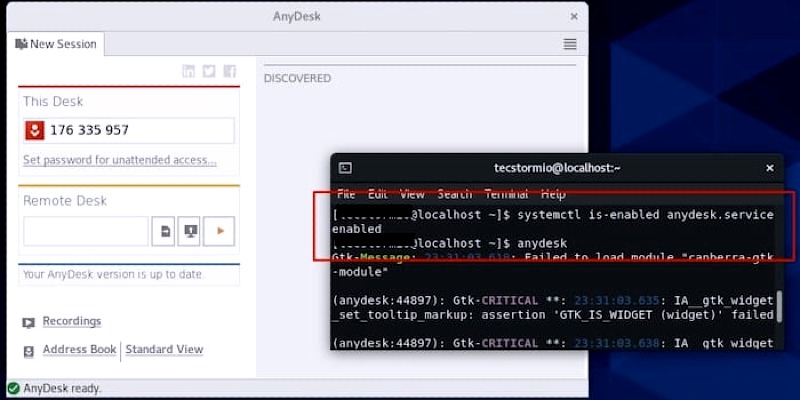Viewport: 800px width, 400px height.
Task: Open the terminal File menu
Action: (346, 194)
